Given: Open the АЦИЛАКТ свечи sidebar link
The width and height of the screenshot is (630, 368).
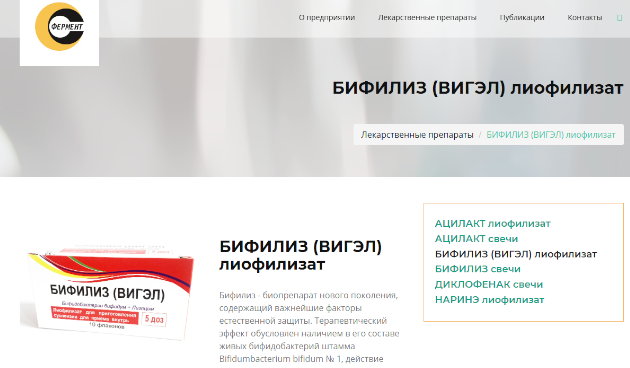Looking at the screenshot, I should [476, 239].
